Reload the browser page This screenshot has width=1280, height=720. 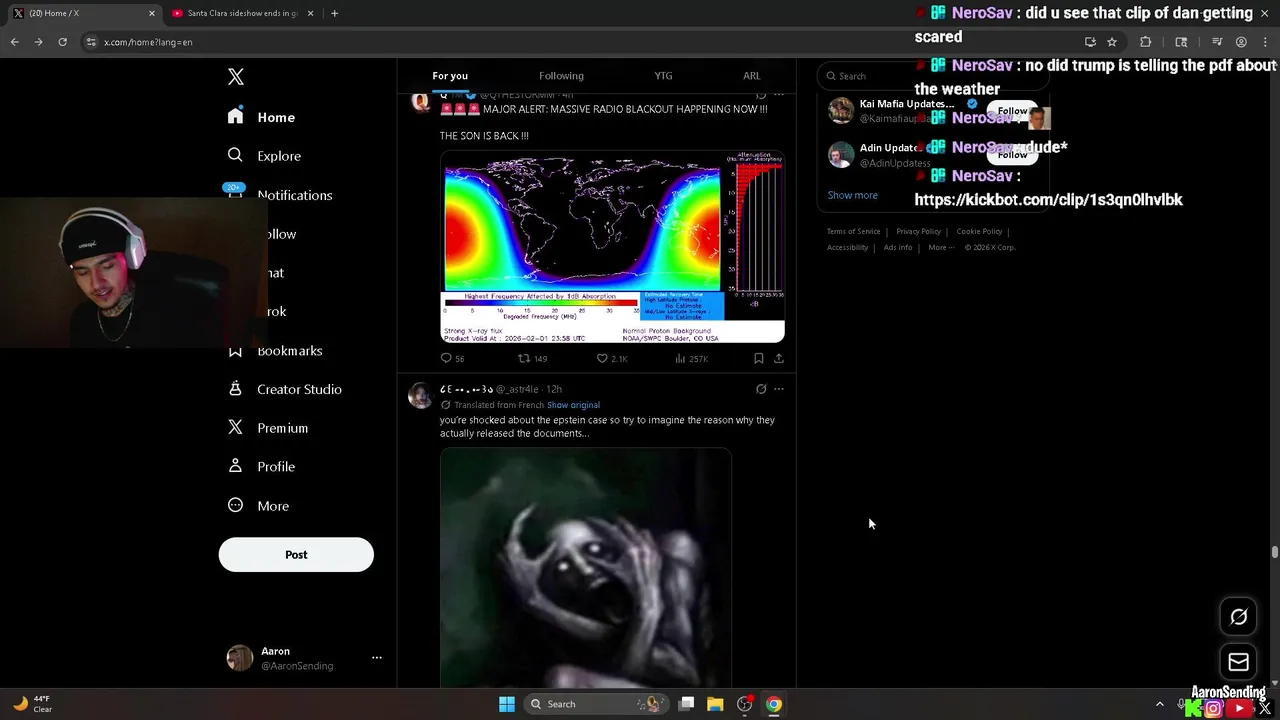pyautogui.click(x=62, y=42)
